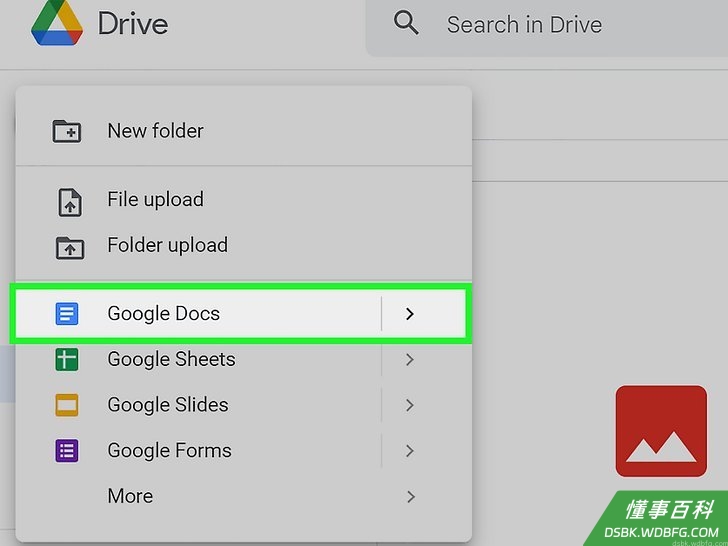Expand the Google Slides submenu arrow

coord(410,405)
